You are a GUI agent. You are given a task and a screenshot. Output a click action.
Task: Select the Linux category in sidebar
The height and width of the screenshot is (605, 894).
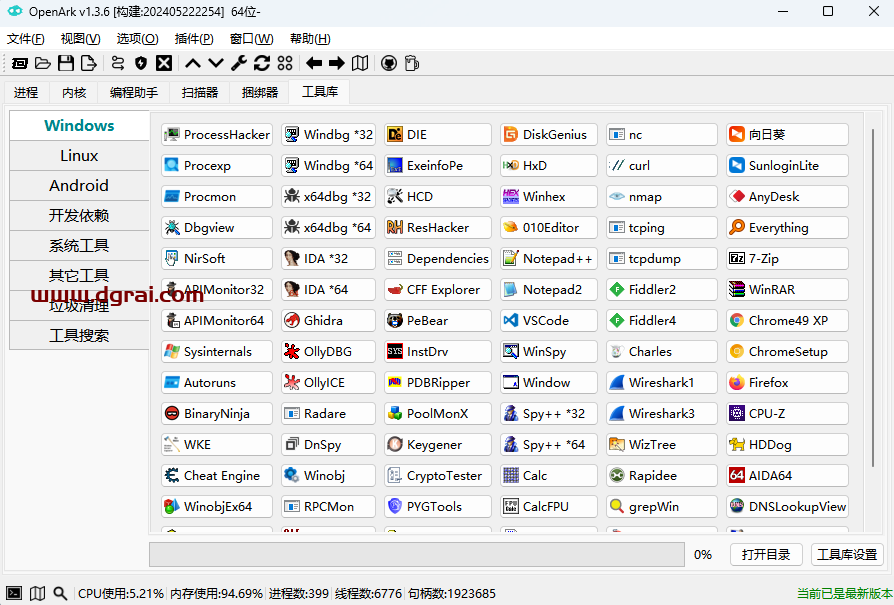point(79,156)
